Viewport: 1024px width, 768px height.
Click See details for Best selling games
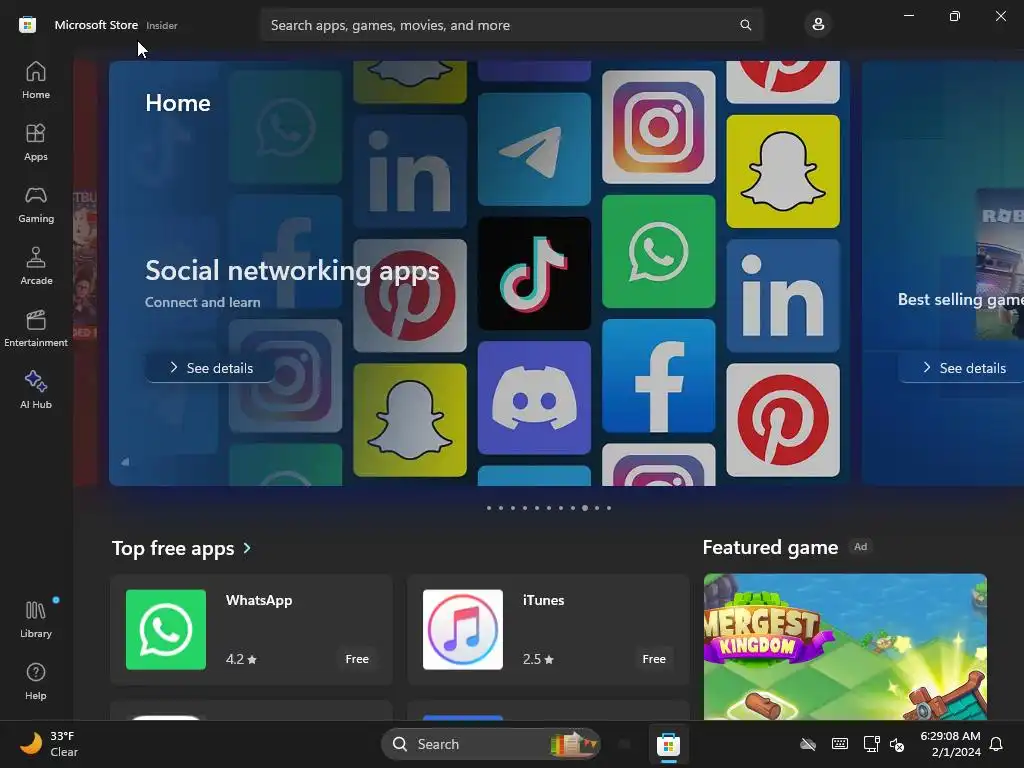pyautogui.click(x=963, y=368)
